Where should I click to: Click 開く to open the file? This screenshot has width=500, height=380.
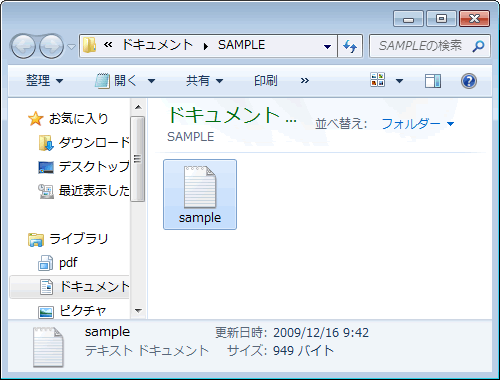[x=115, y=80]
